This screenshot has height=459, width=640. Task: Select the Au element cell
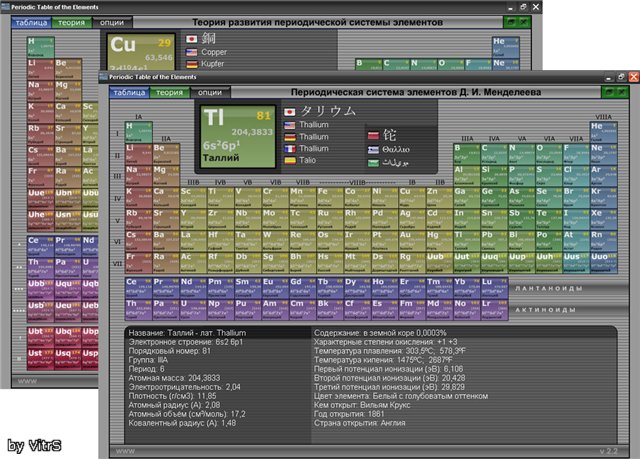(x=412, y=241)
